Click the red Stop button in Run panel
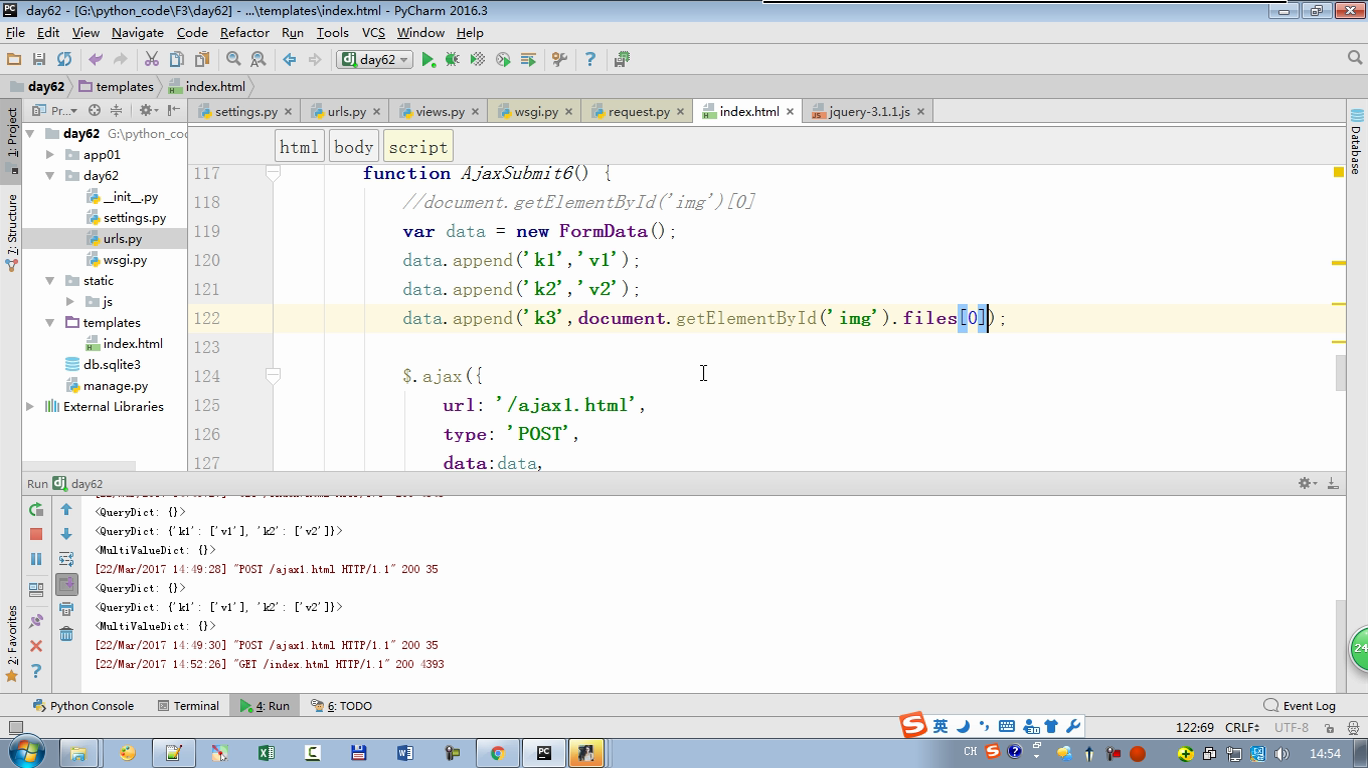This screenshot has width=1368, height=768. tap(36, 534)
